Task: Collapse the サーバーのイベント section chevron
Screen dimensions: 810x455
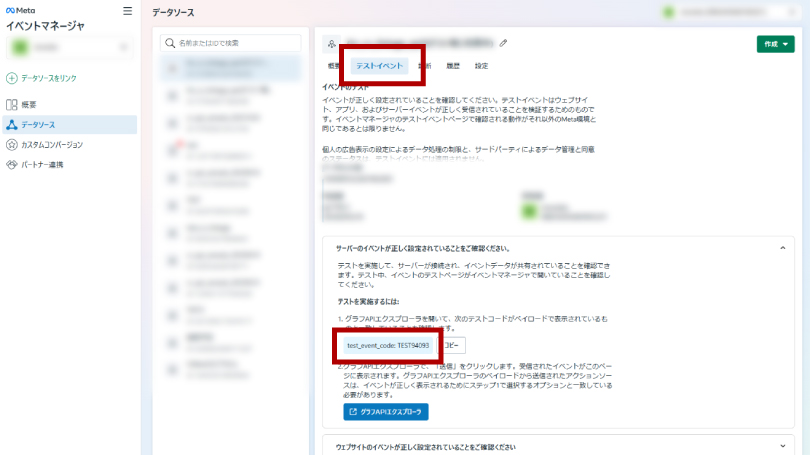Action: [783, 248]
